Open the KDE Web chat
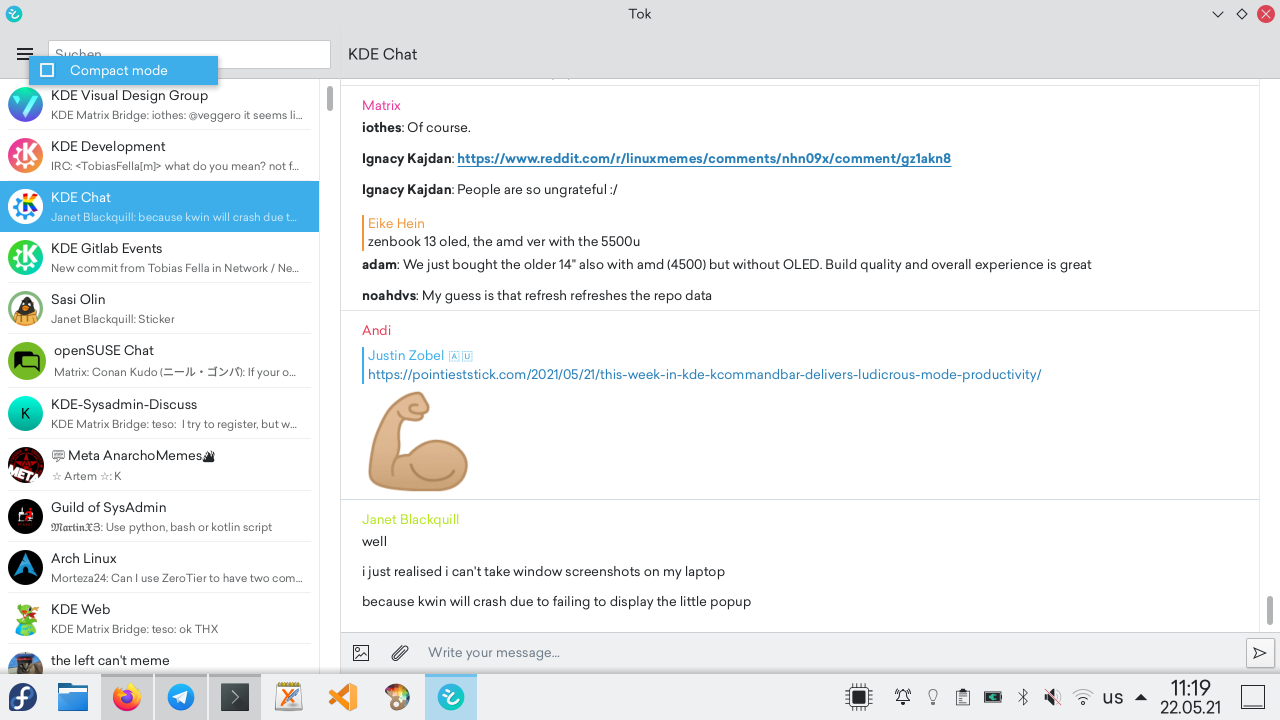Viewport: 1280px width, 720px height. click(160, 619)
